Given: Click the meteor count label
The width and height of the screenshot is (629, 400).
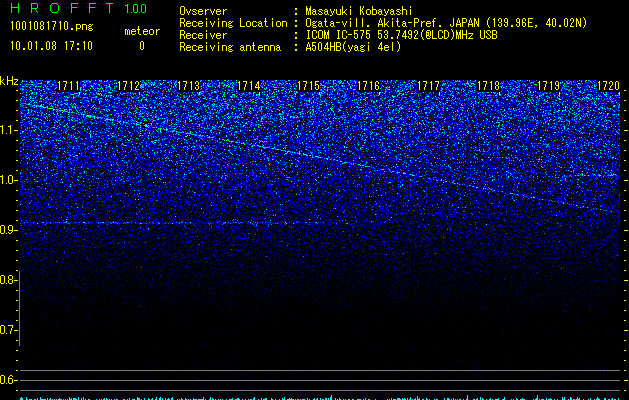Looking at the screenshot, I should click(142, 31).
